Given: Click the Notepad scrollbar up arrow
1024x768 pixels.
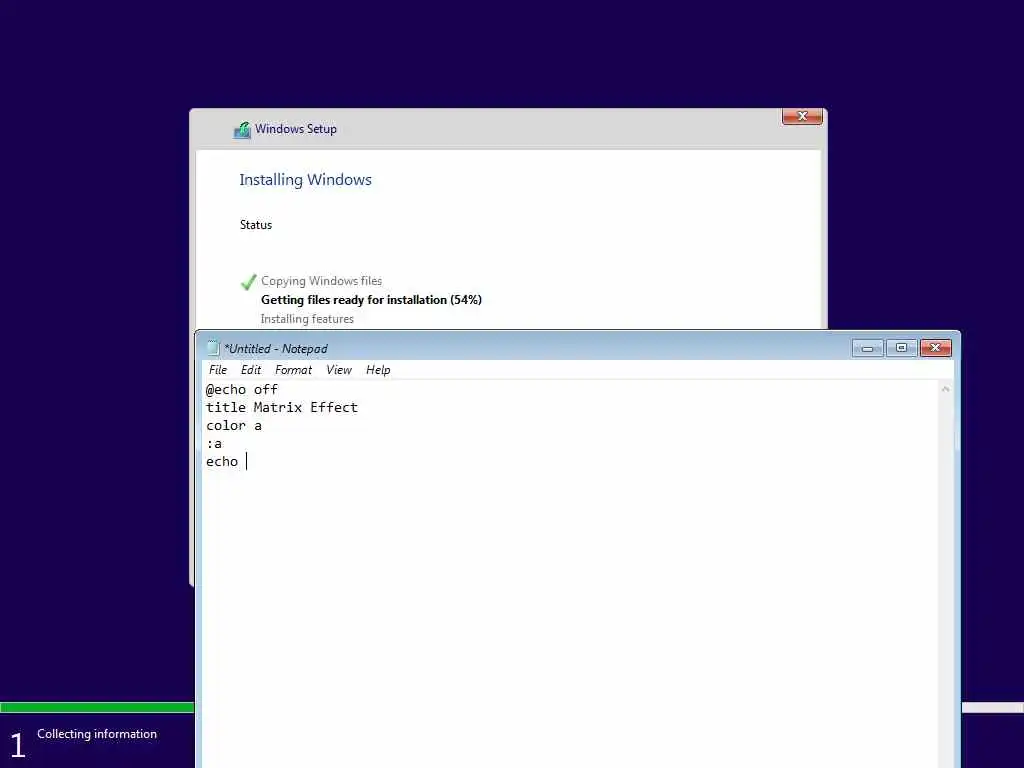Looking at the screenshot, I should (x=945, y=389).
